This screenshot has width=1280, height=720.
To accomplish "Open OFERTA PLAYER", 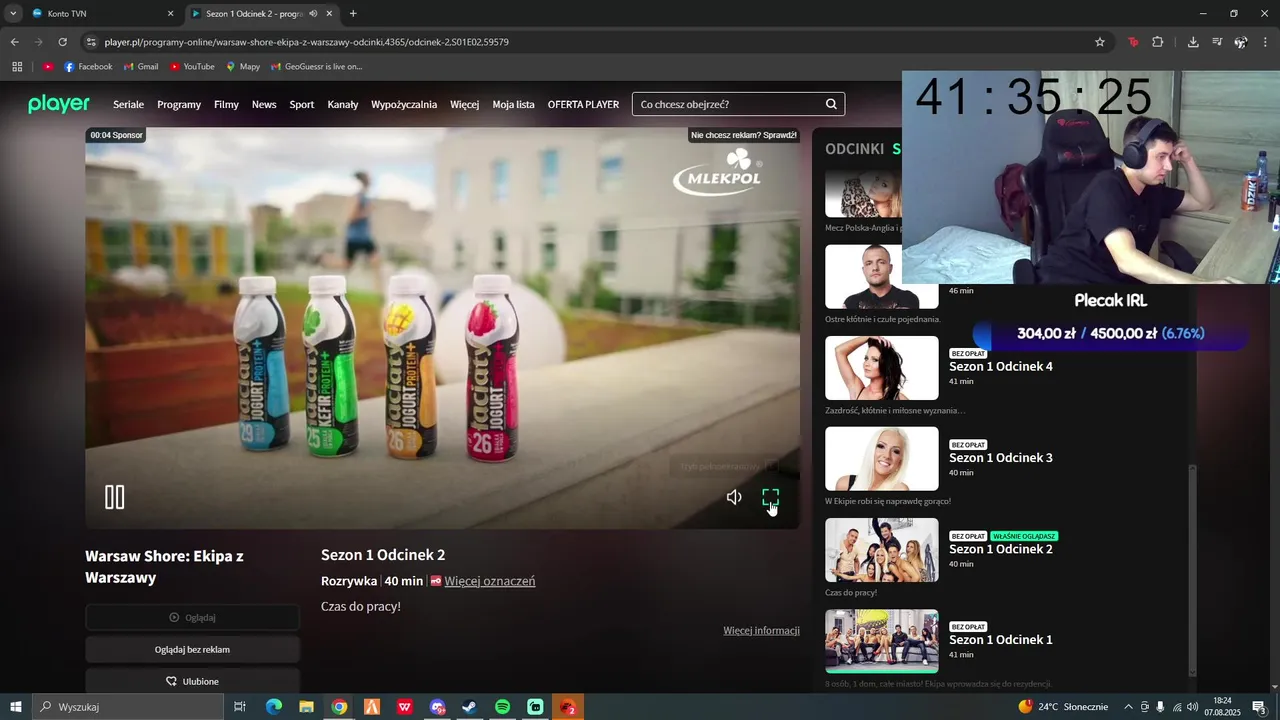I will pos(583,104).
